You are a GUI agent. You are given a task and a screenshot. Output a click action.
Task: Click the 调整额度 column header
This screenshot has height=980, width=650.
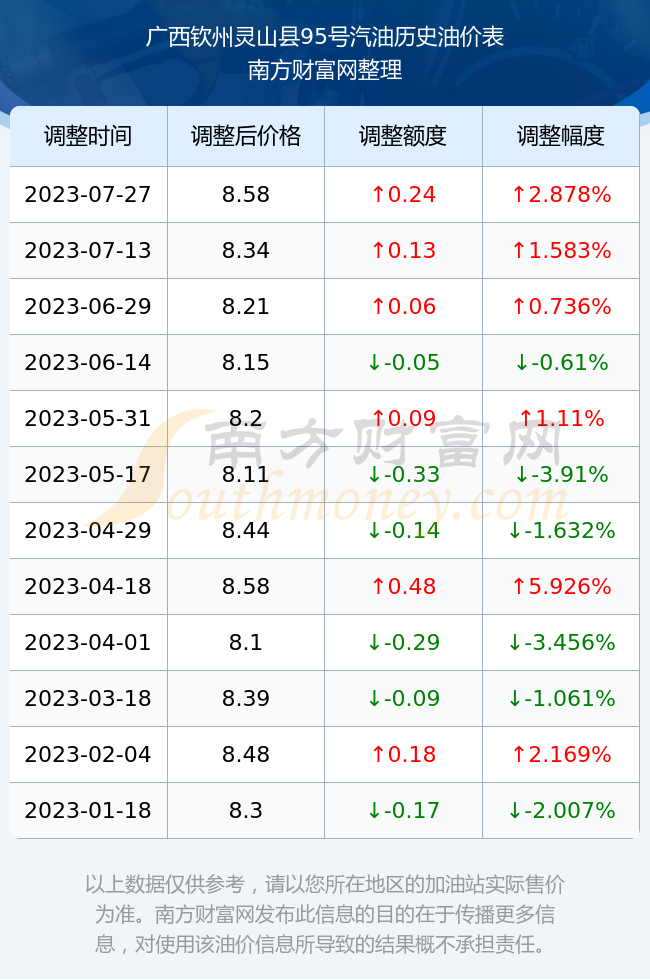point(403,136)
